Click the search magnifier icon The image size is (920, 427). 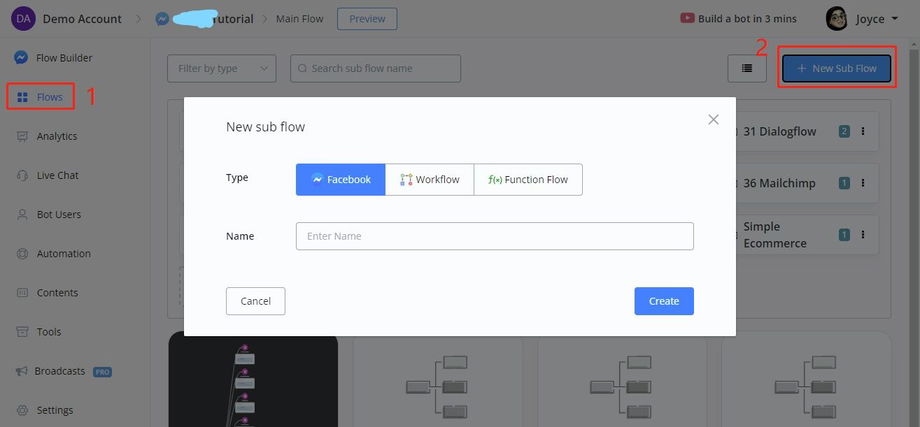pos(303,69)
